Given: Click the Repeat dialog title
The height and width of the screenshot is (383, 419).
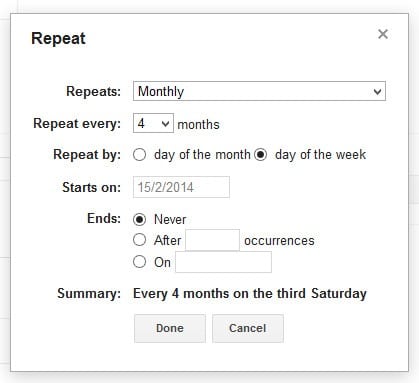Looking at the screenshot, I should pos(58,39).
